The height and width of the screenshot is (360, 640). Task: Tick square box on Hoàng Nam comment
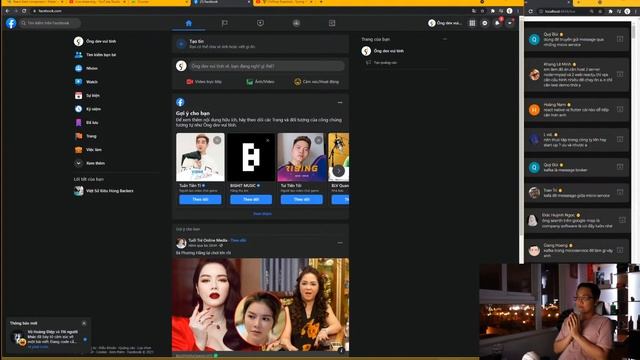(620, 109)
